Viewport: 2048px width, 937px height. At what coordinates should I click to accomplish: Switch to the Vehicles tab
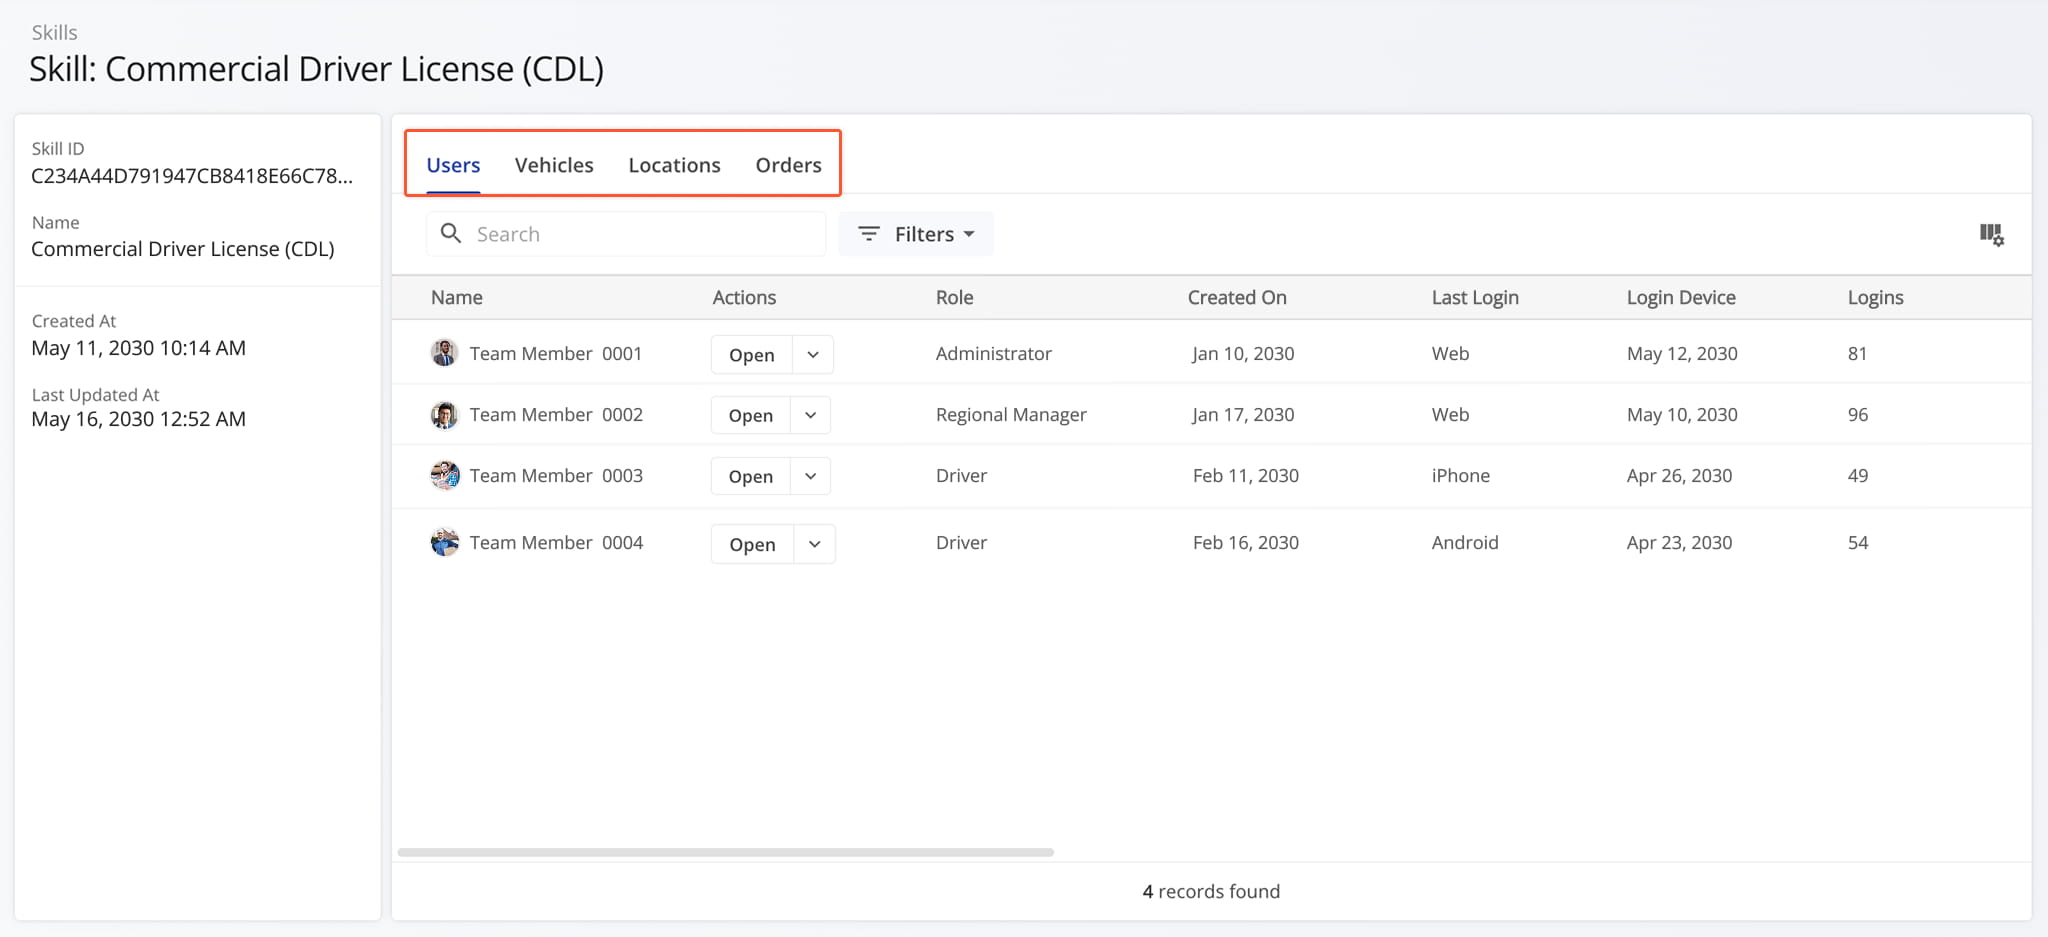tap(554, 165)
